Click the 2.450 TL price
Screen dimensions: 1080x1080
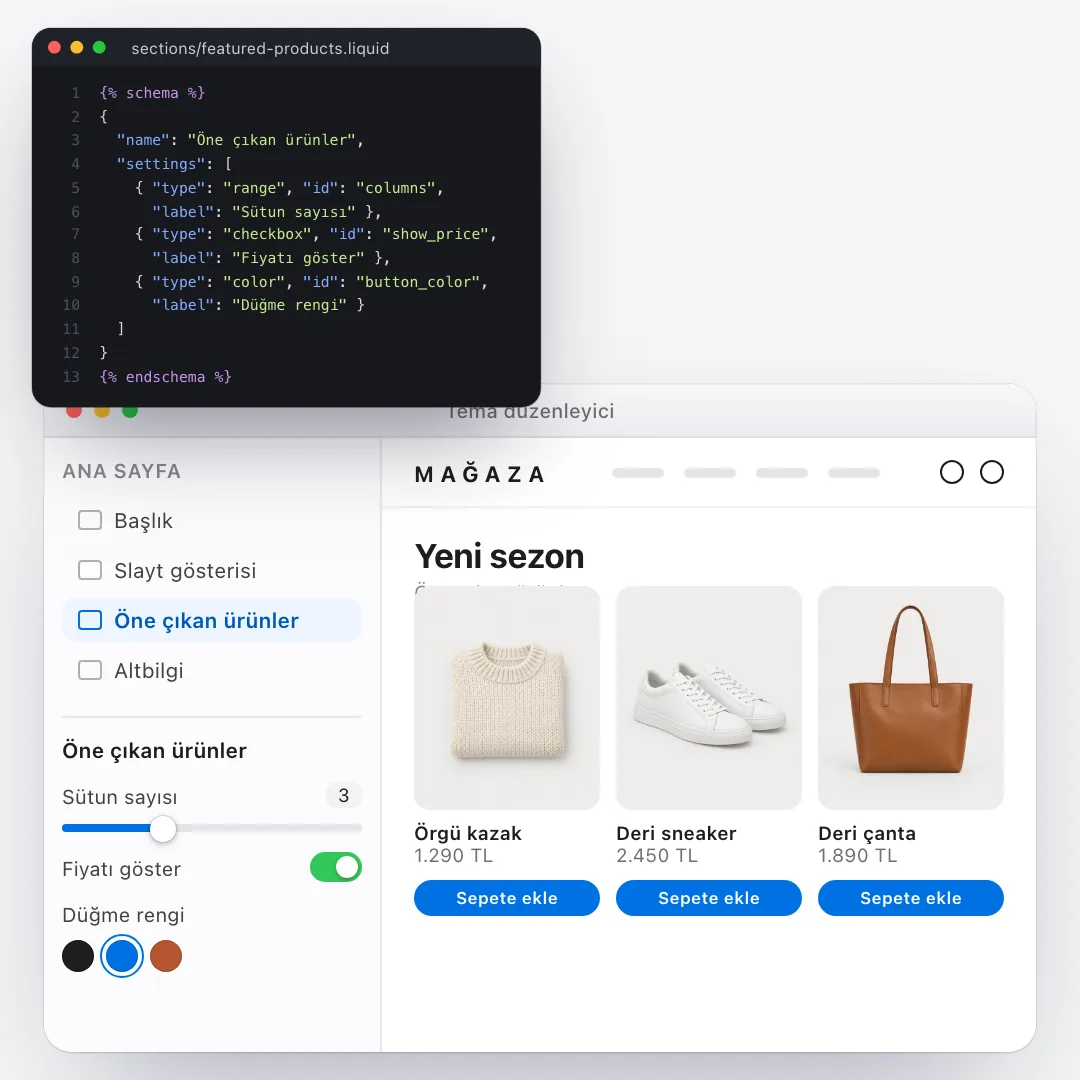656,855
